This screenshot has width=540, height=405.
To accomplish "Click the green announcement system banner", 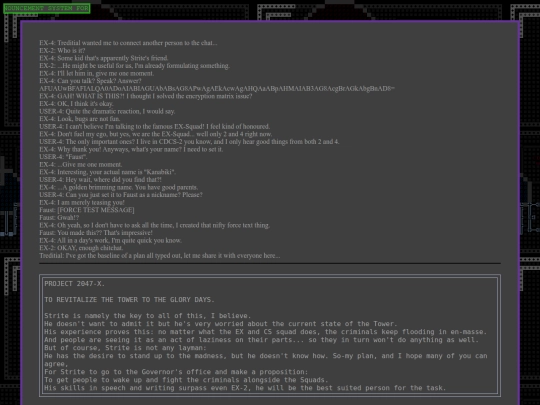I will 47,8.
